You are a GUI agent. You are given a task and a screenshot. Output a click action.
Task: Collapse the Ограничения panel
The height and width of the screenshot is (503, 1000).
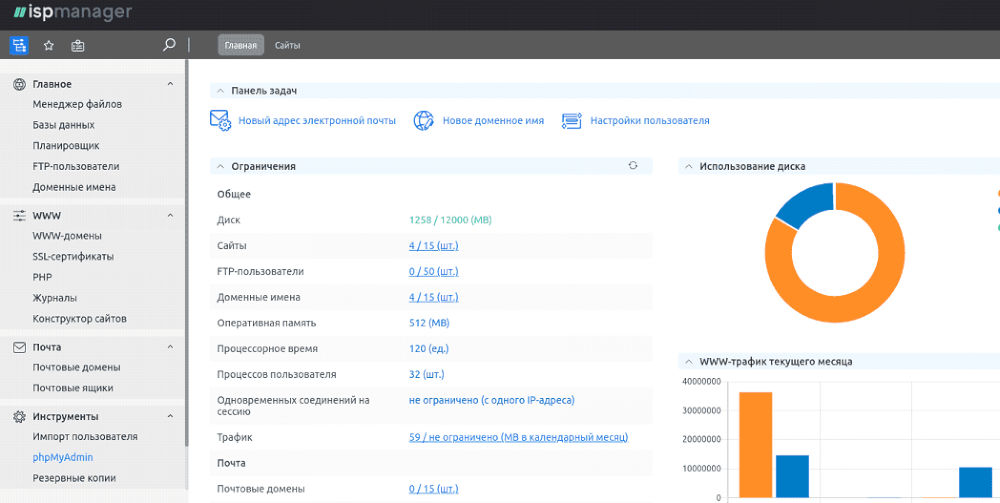[221, 166]
